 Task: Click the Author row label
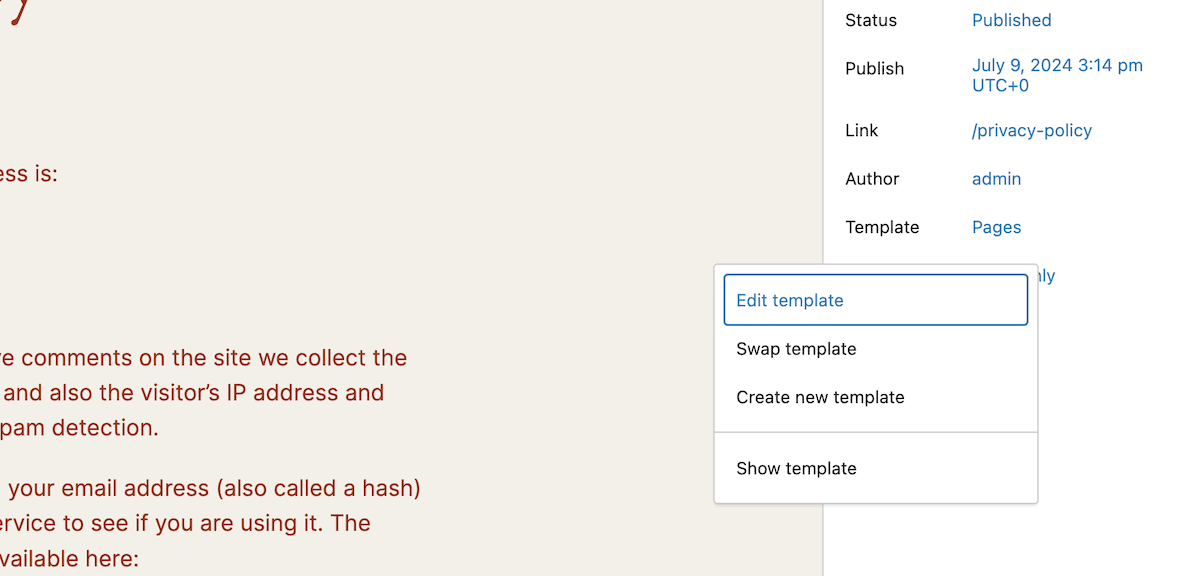click(x=871, y=178)
